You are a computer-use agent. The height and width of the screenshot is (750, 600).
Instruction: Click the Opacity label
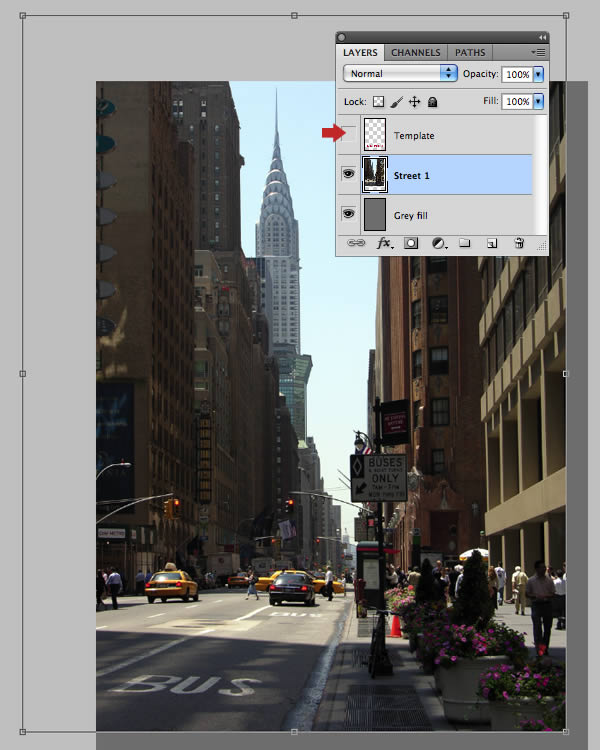point(480,74)
